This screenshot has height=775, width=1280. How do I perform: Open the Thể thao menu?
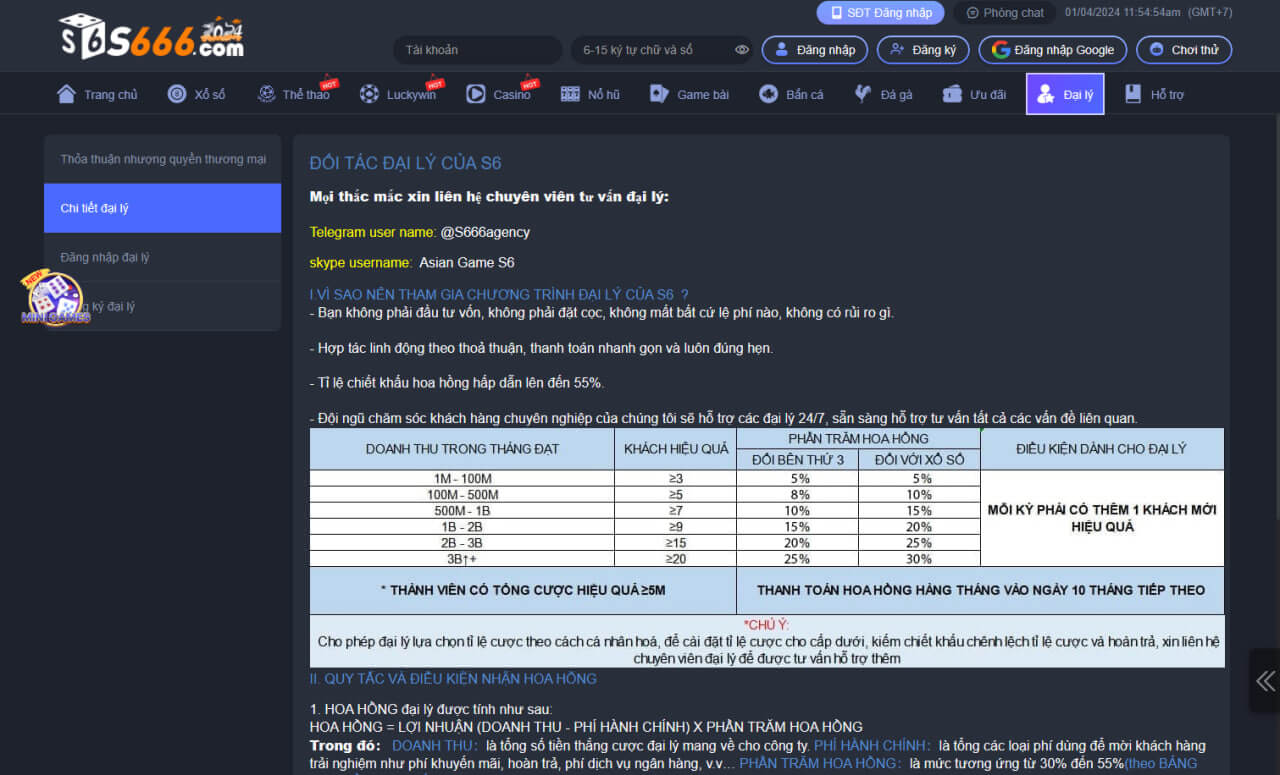click(294, 94)
